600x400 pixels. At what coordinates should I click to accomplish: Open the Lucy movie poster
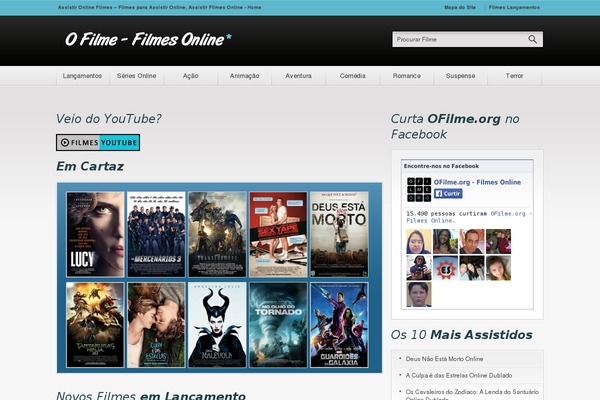(95, 234)
